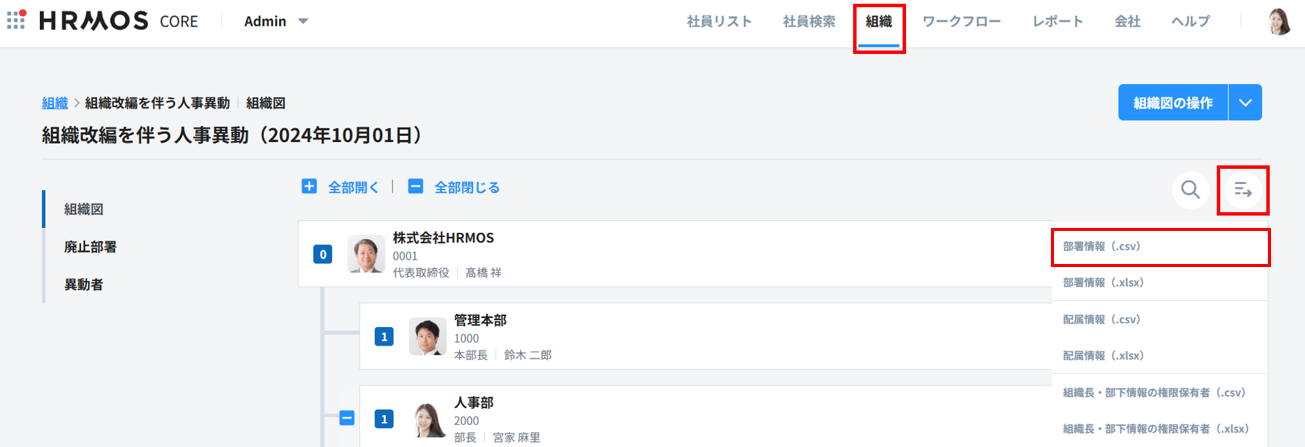Expand the 組織図の操作 dropdown arrow
The height and width of the screenshot is (447, 1305).
[x=1244, y=102]
